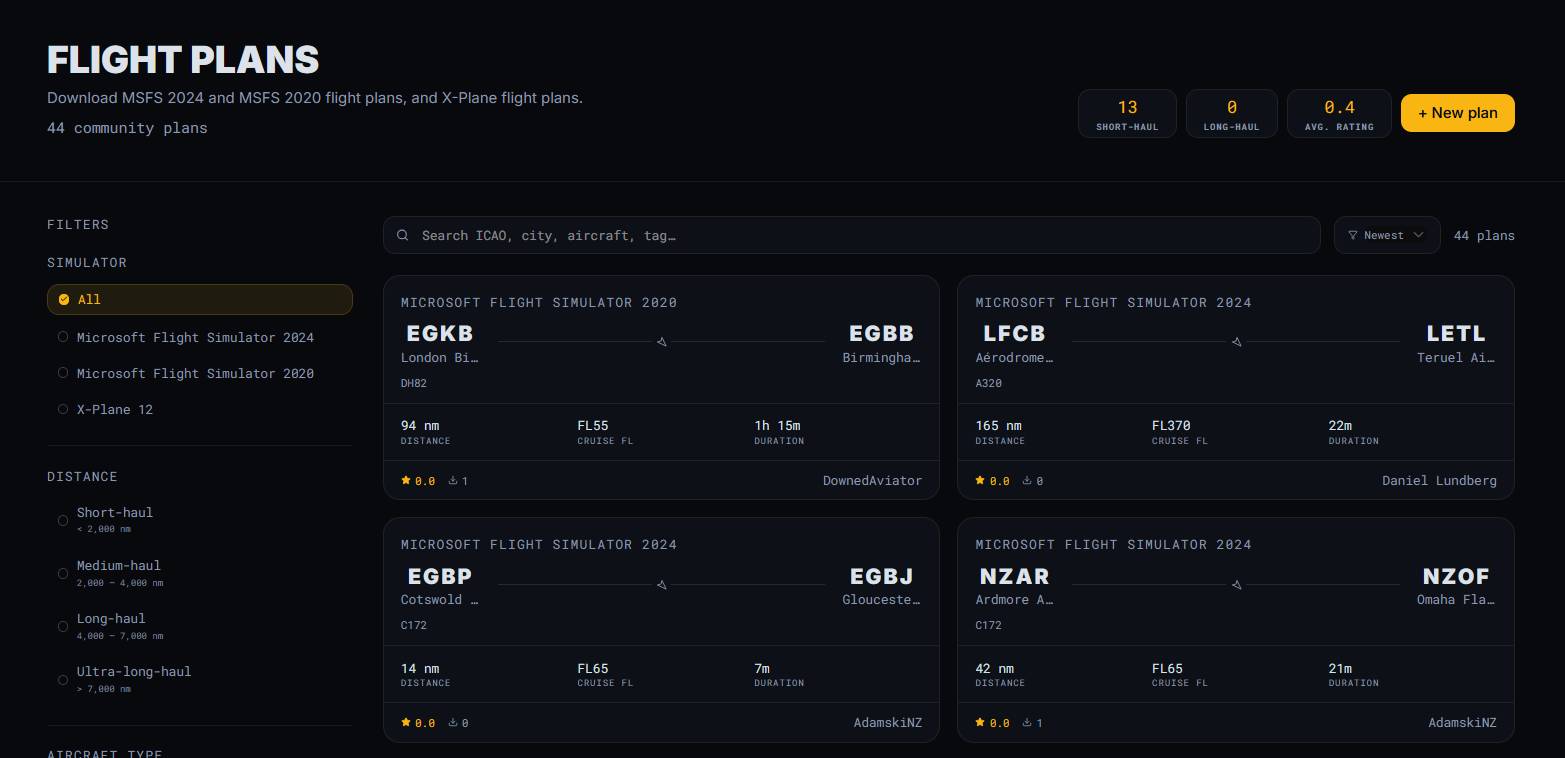Image resolution: width=1565 pixels, height=758 pixels.
Task: Click the C172 label on NZAR card
Action: pyautogui.click(x=988, y=625)
